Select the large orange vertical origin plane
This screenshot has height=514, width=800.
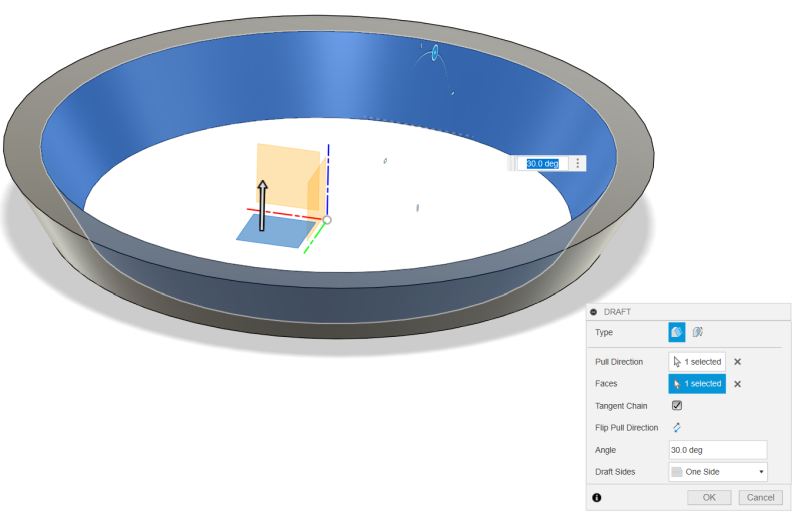[x=288, y=177]
